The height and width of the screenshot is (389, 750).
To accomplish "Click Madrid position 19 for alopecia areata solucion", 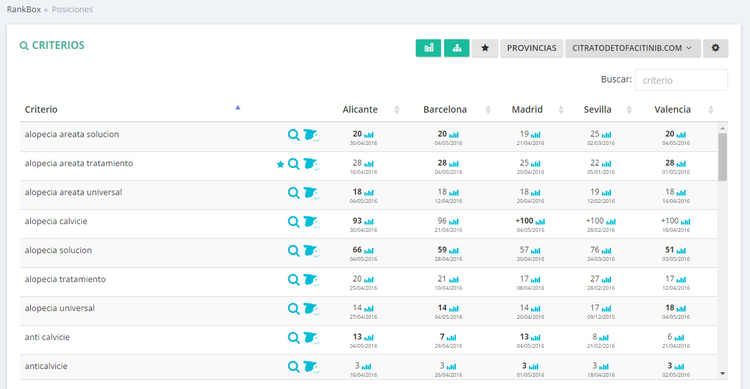I will coord(524,134).
